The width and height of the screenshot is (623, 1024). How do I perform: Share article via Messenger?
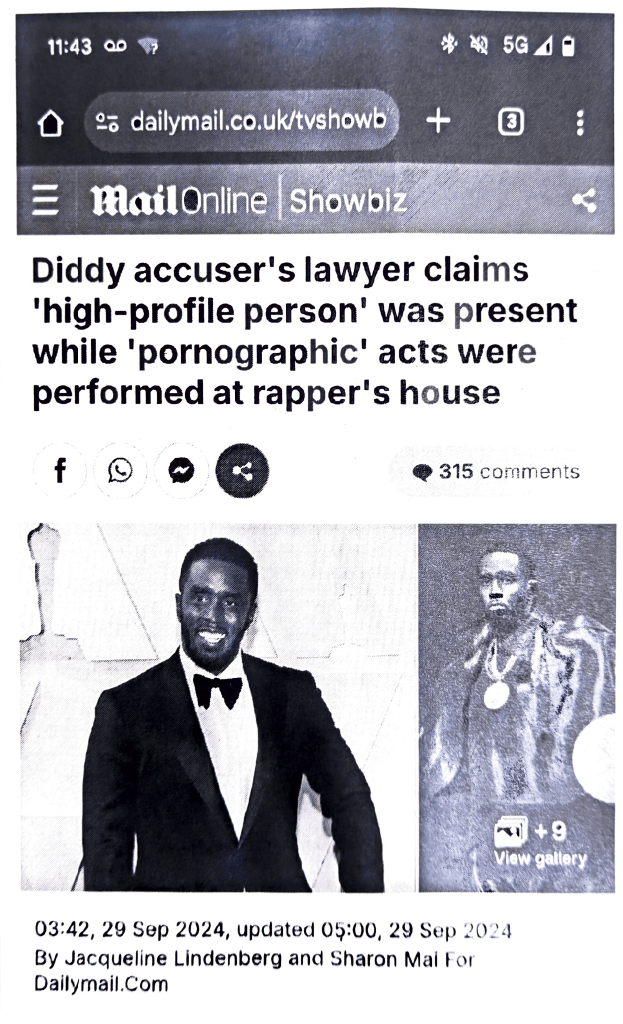pos(181,470)
